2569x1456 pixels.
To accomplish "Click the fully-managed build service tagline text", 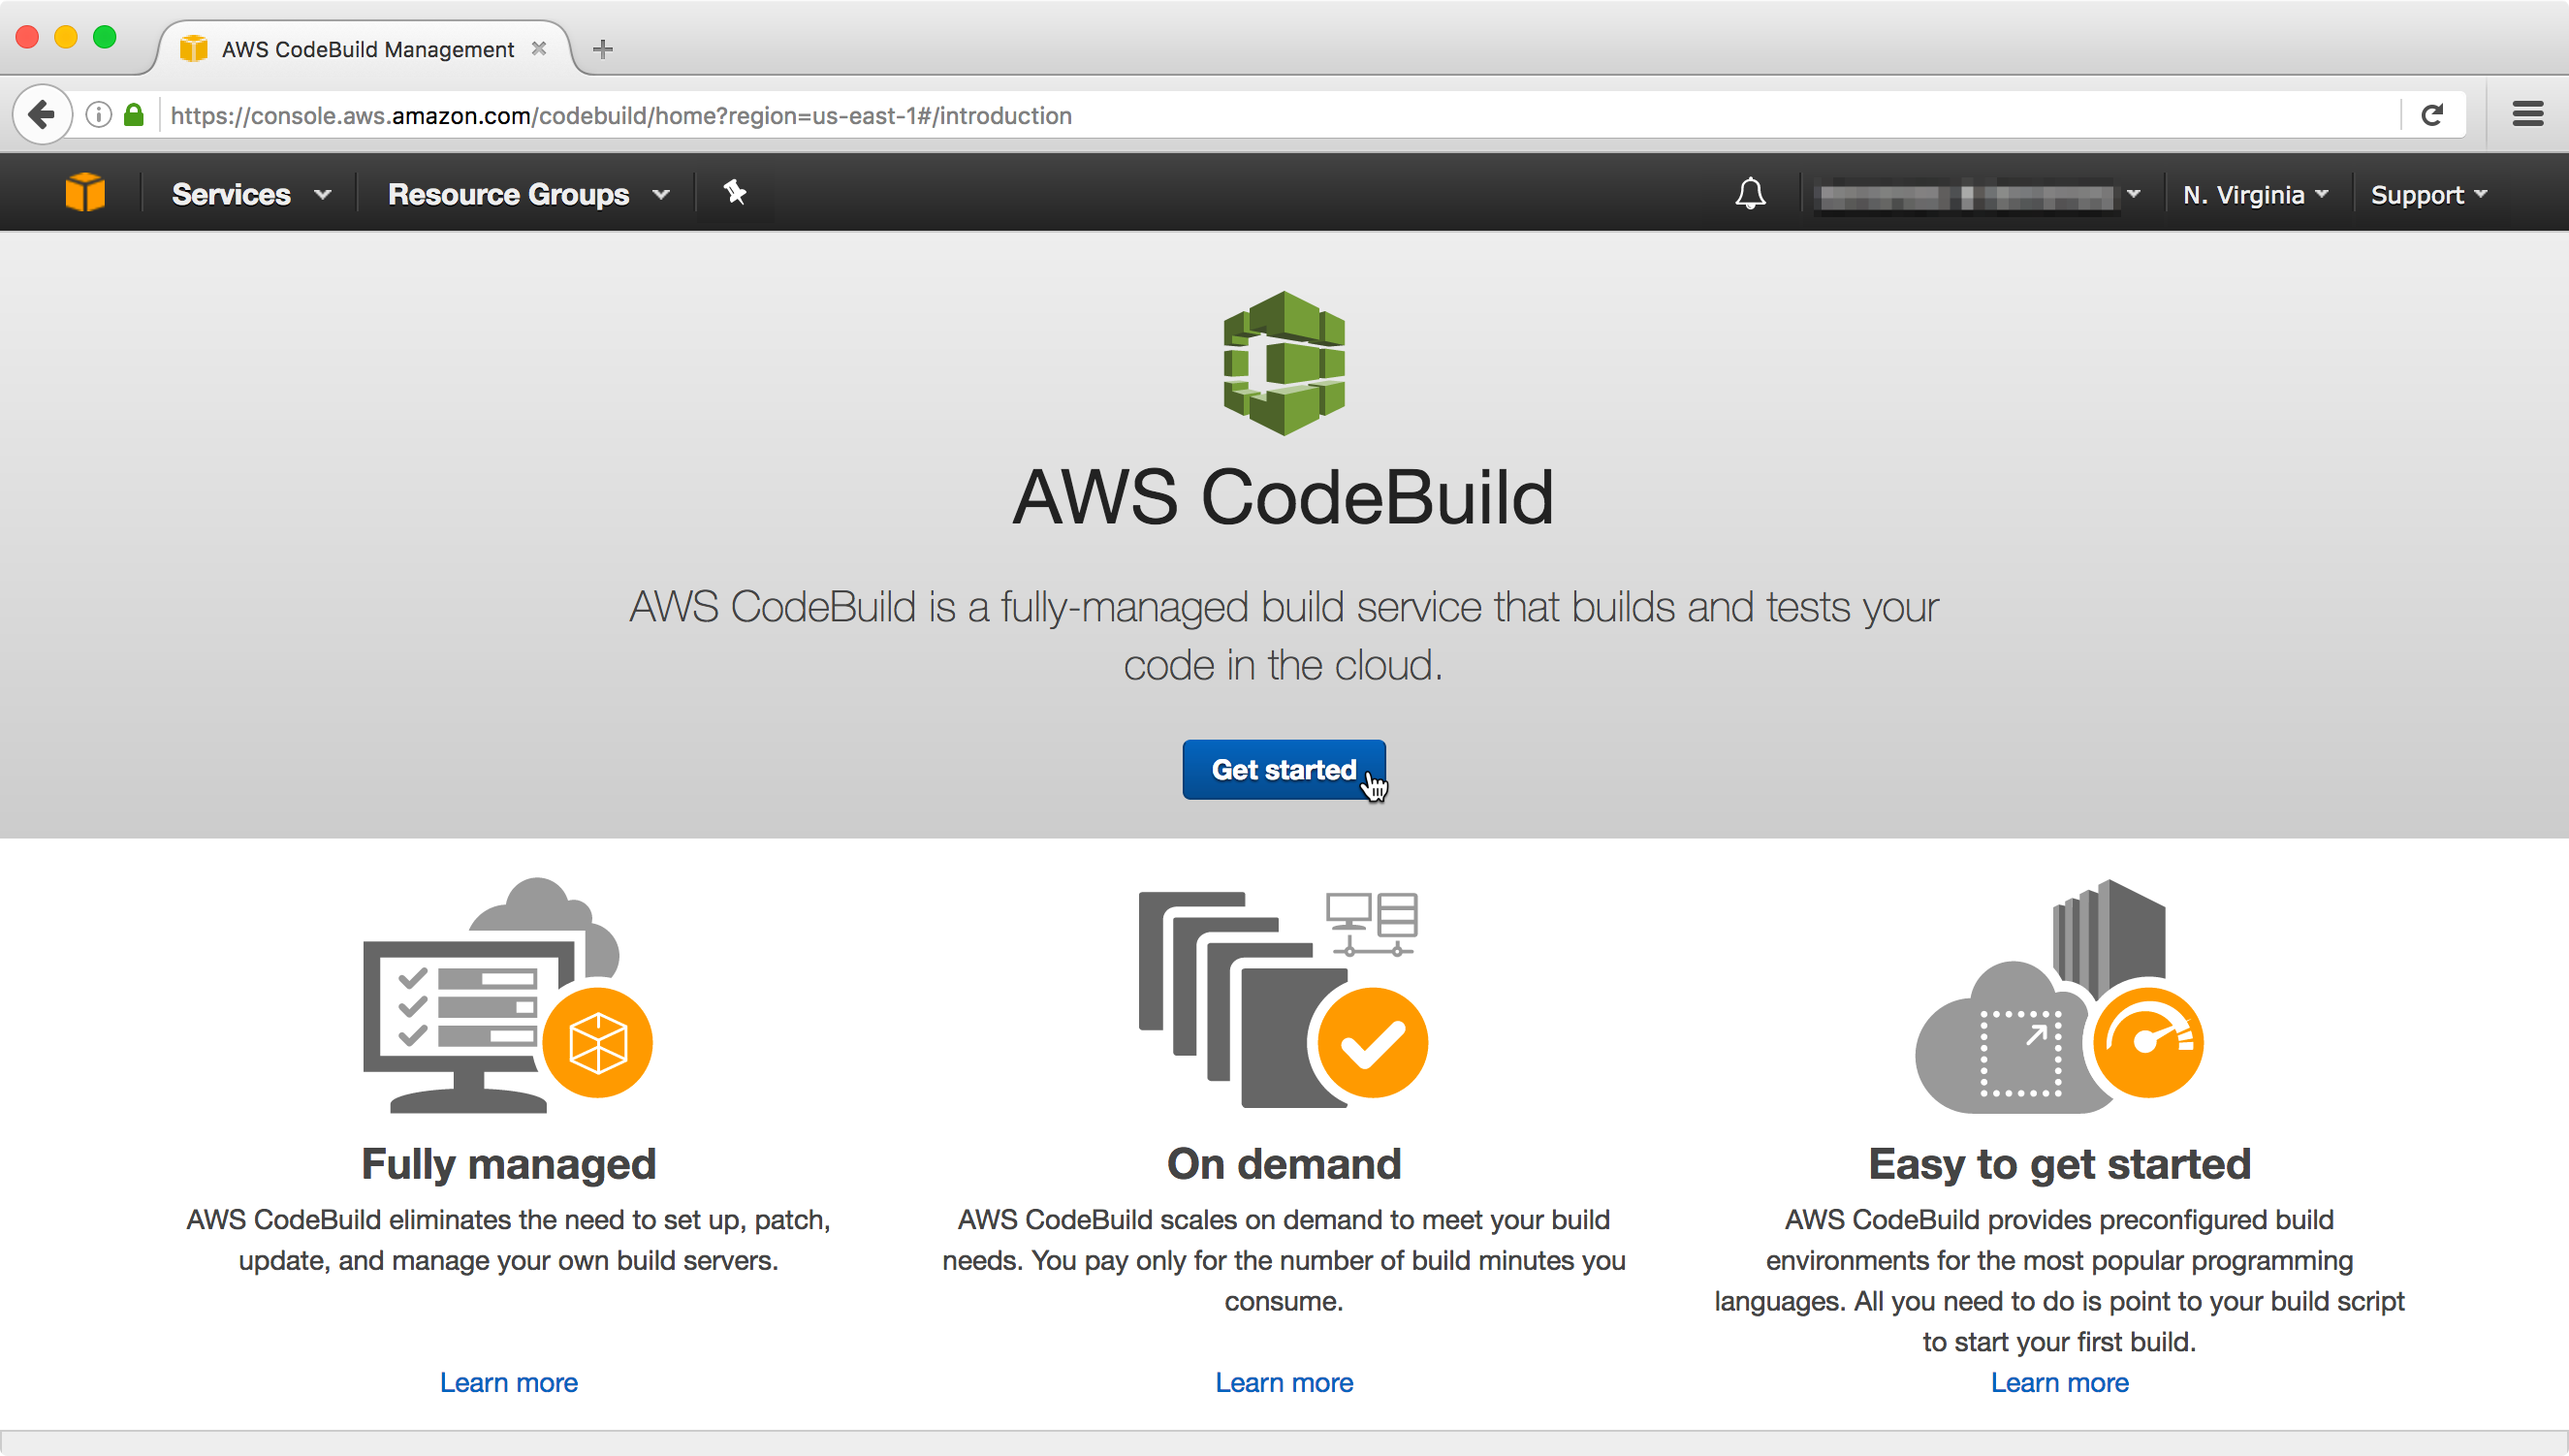I will point(1284,636).
